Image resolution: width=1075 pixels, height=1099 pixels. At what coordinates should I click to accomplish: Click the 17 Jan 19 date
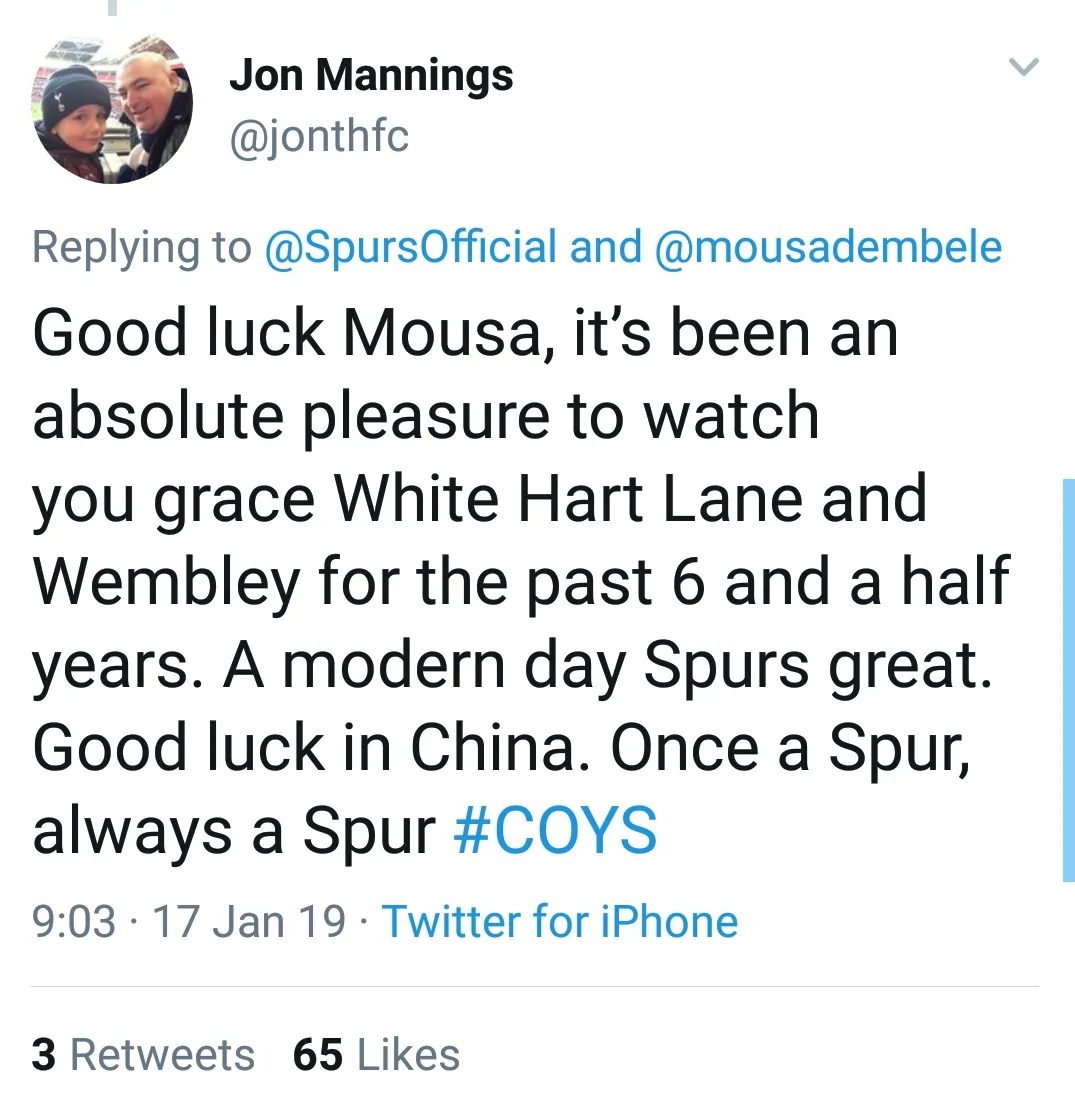tap(249, 921)
